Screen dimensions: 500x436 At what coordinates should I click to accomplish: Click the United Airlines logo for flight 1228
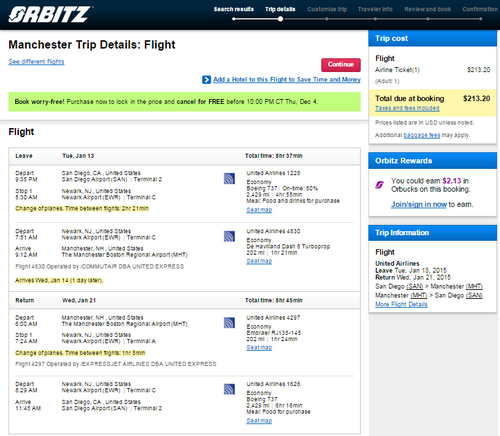(229, 179)
